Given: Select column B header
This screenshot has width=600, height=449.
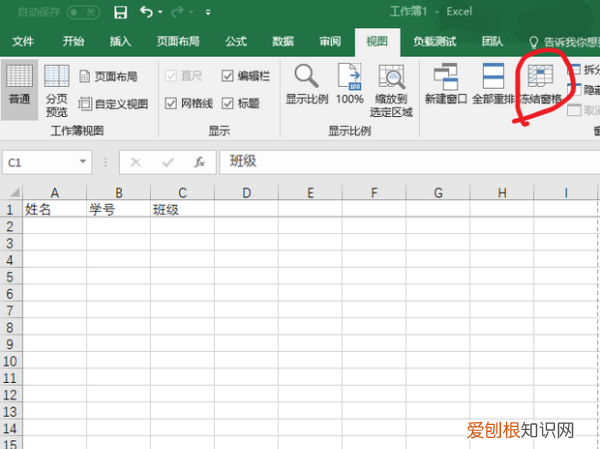Looking at the screenshot, I should click(119, 193).
